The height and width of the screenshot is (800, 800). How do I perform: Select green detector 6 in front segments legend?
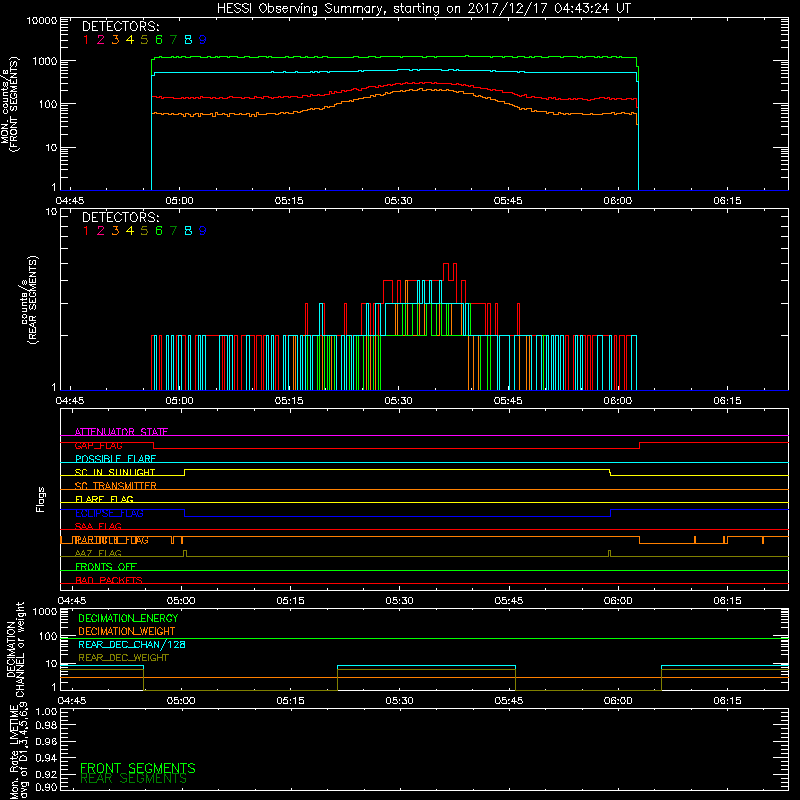tap(159, 40)
